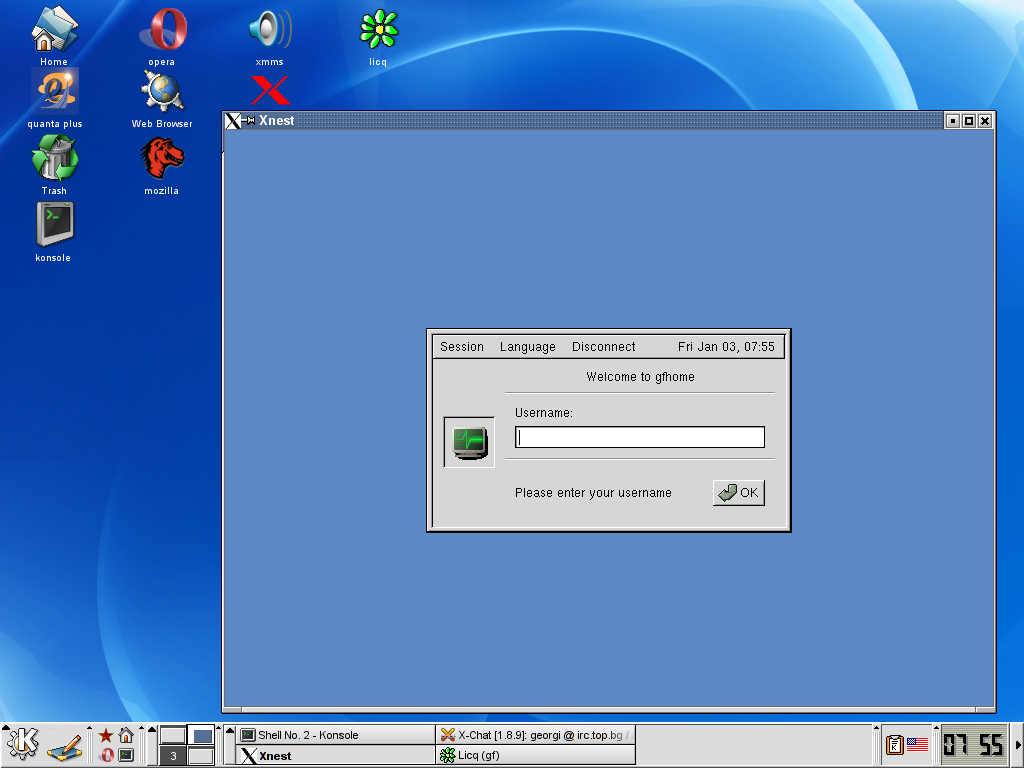Click the red star panel icon

coord(106,735)
